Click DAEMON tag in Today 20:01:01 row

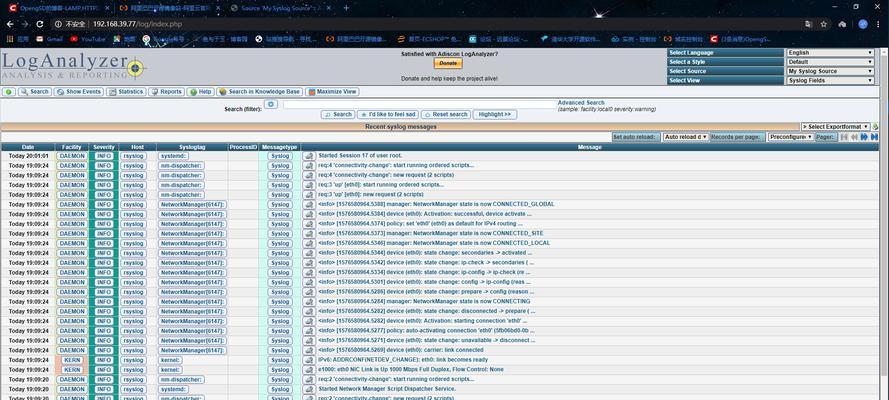point(72,156)
